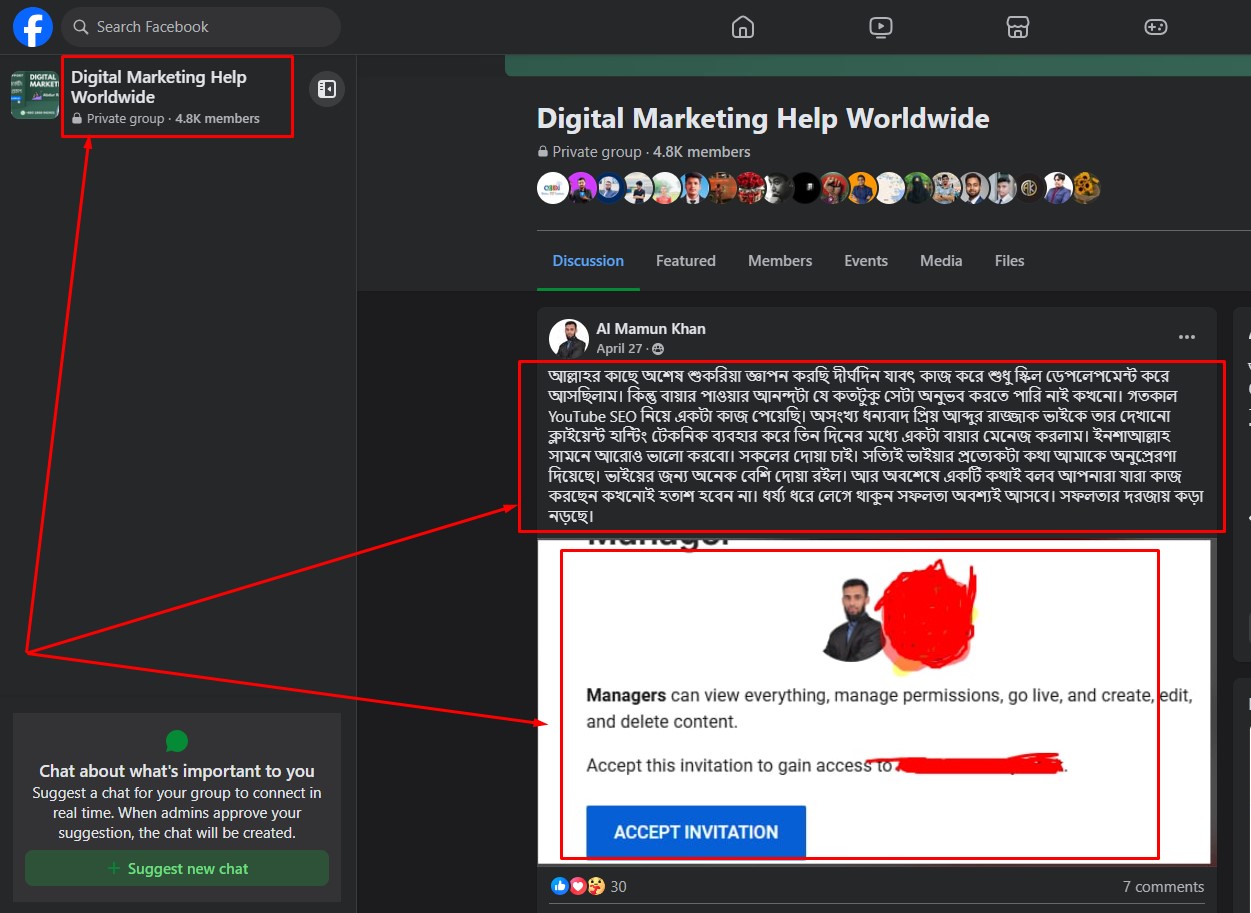
Task: Open the Video (Watch) icon
Action: 881,27
